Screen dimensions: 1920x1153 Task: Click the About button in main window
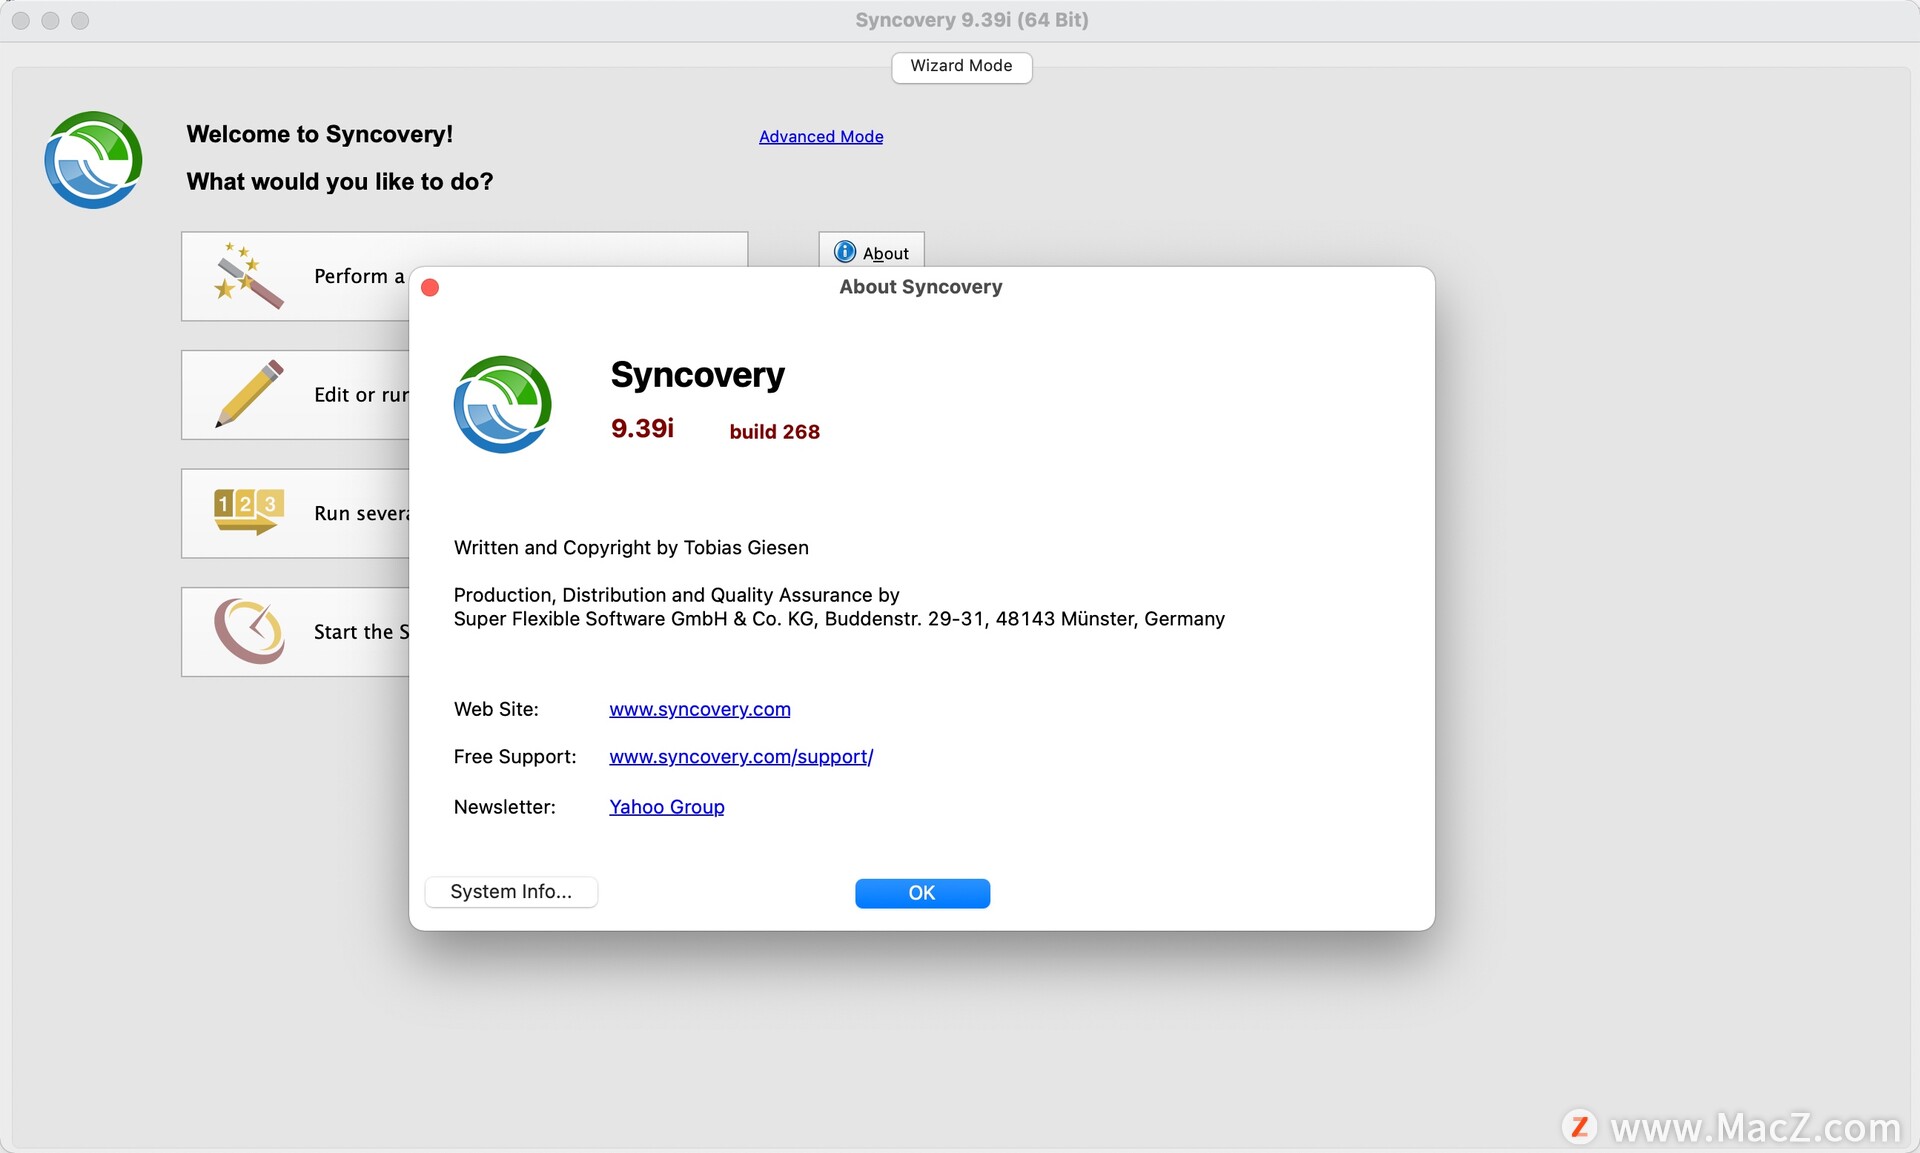click(x=871, y=252)
